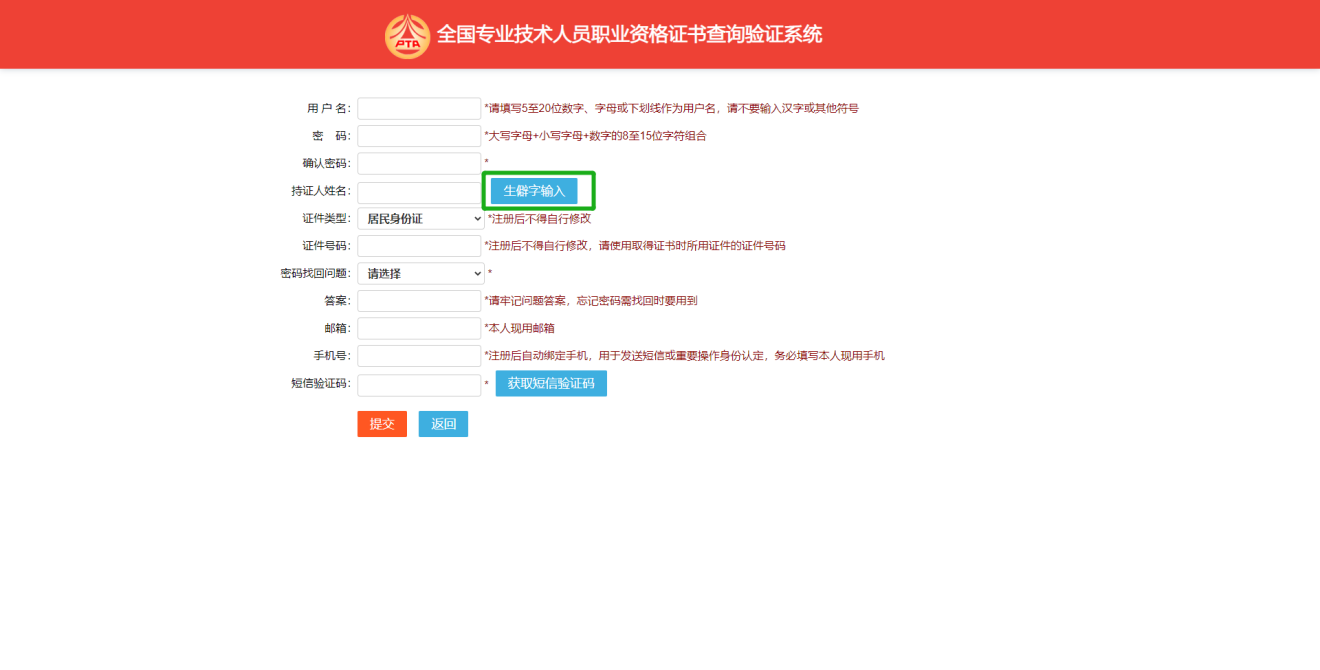Click the 确认密码 confirm password field

418,163
